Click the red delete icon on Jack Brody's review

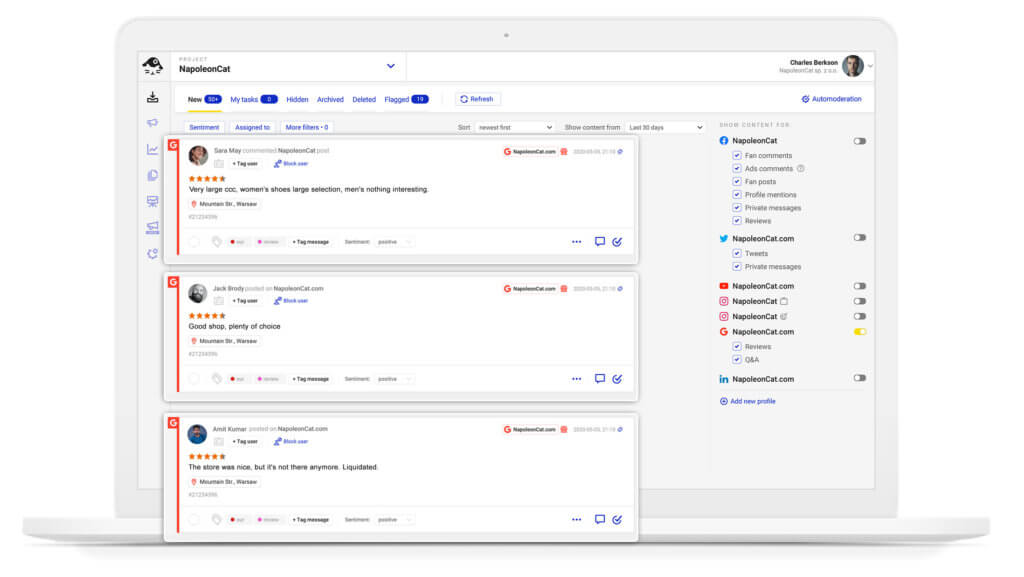point(564,288)
